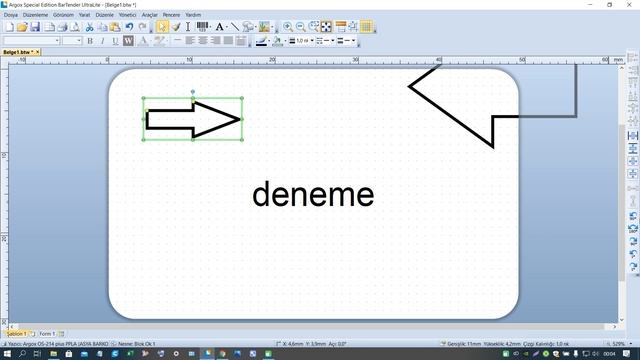Pick the barcode creation tool
This screenshot has width=640, height=360.
pos(202,27)
